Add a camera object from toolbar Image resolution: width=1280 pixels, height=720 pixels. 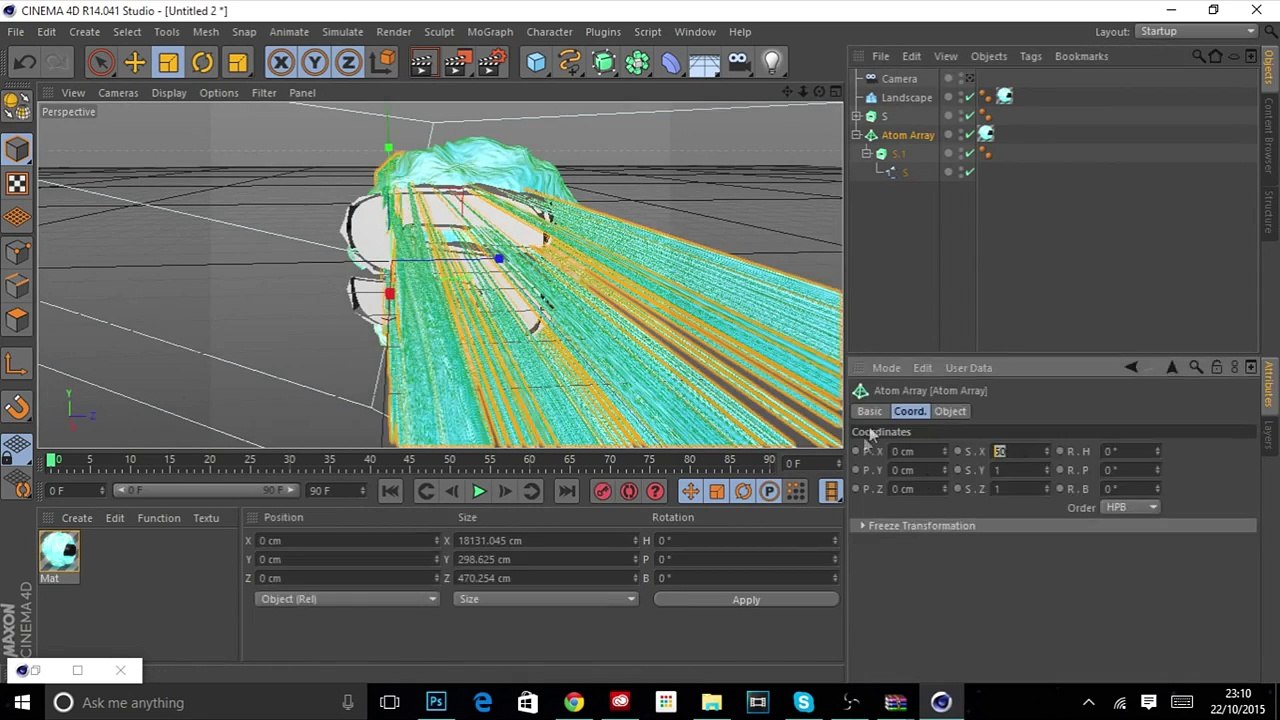pyautogui.click(x=738, y=63)
